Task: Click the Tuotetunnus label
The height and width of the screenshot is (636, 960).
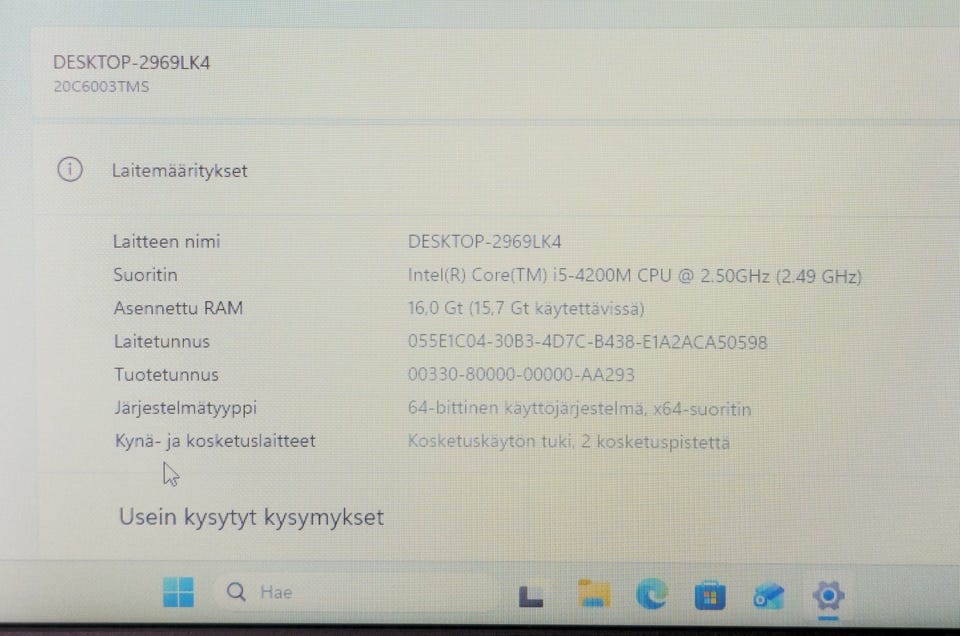Action: tap(166, 374)
